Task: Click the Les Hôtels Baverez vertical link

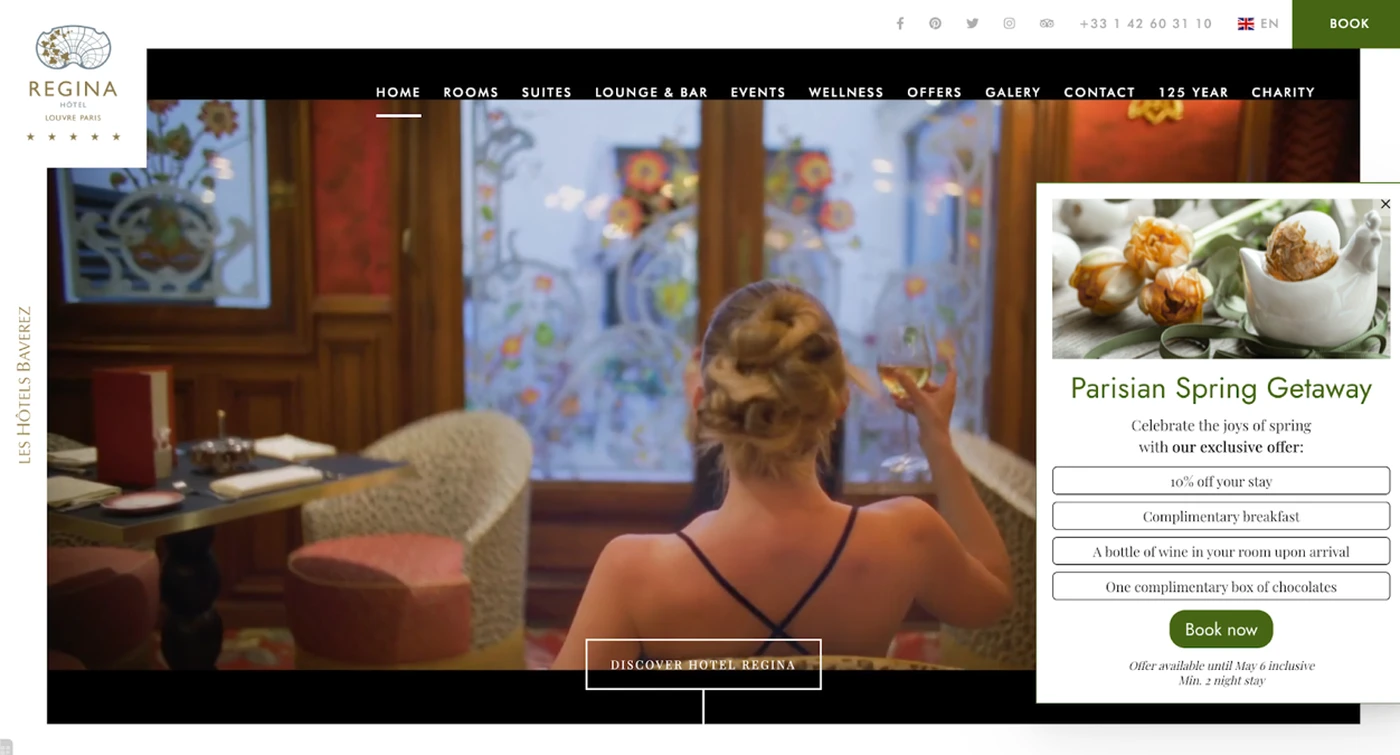Action: point(25,384)
